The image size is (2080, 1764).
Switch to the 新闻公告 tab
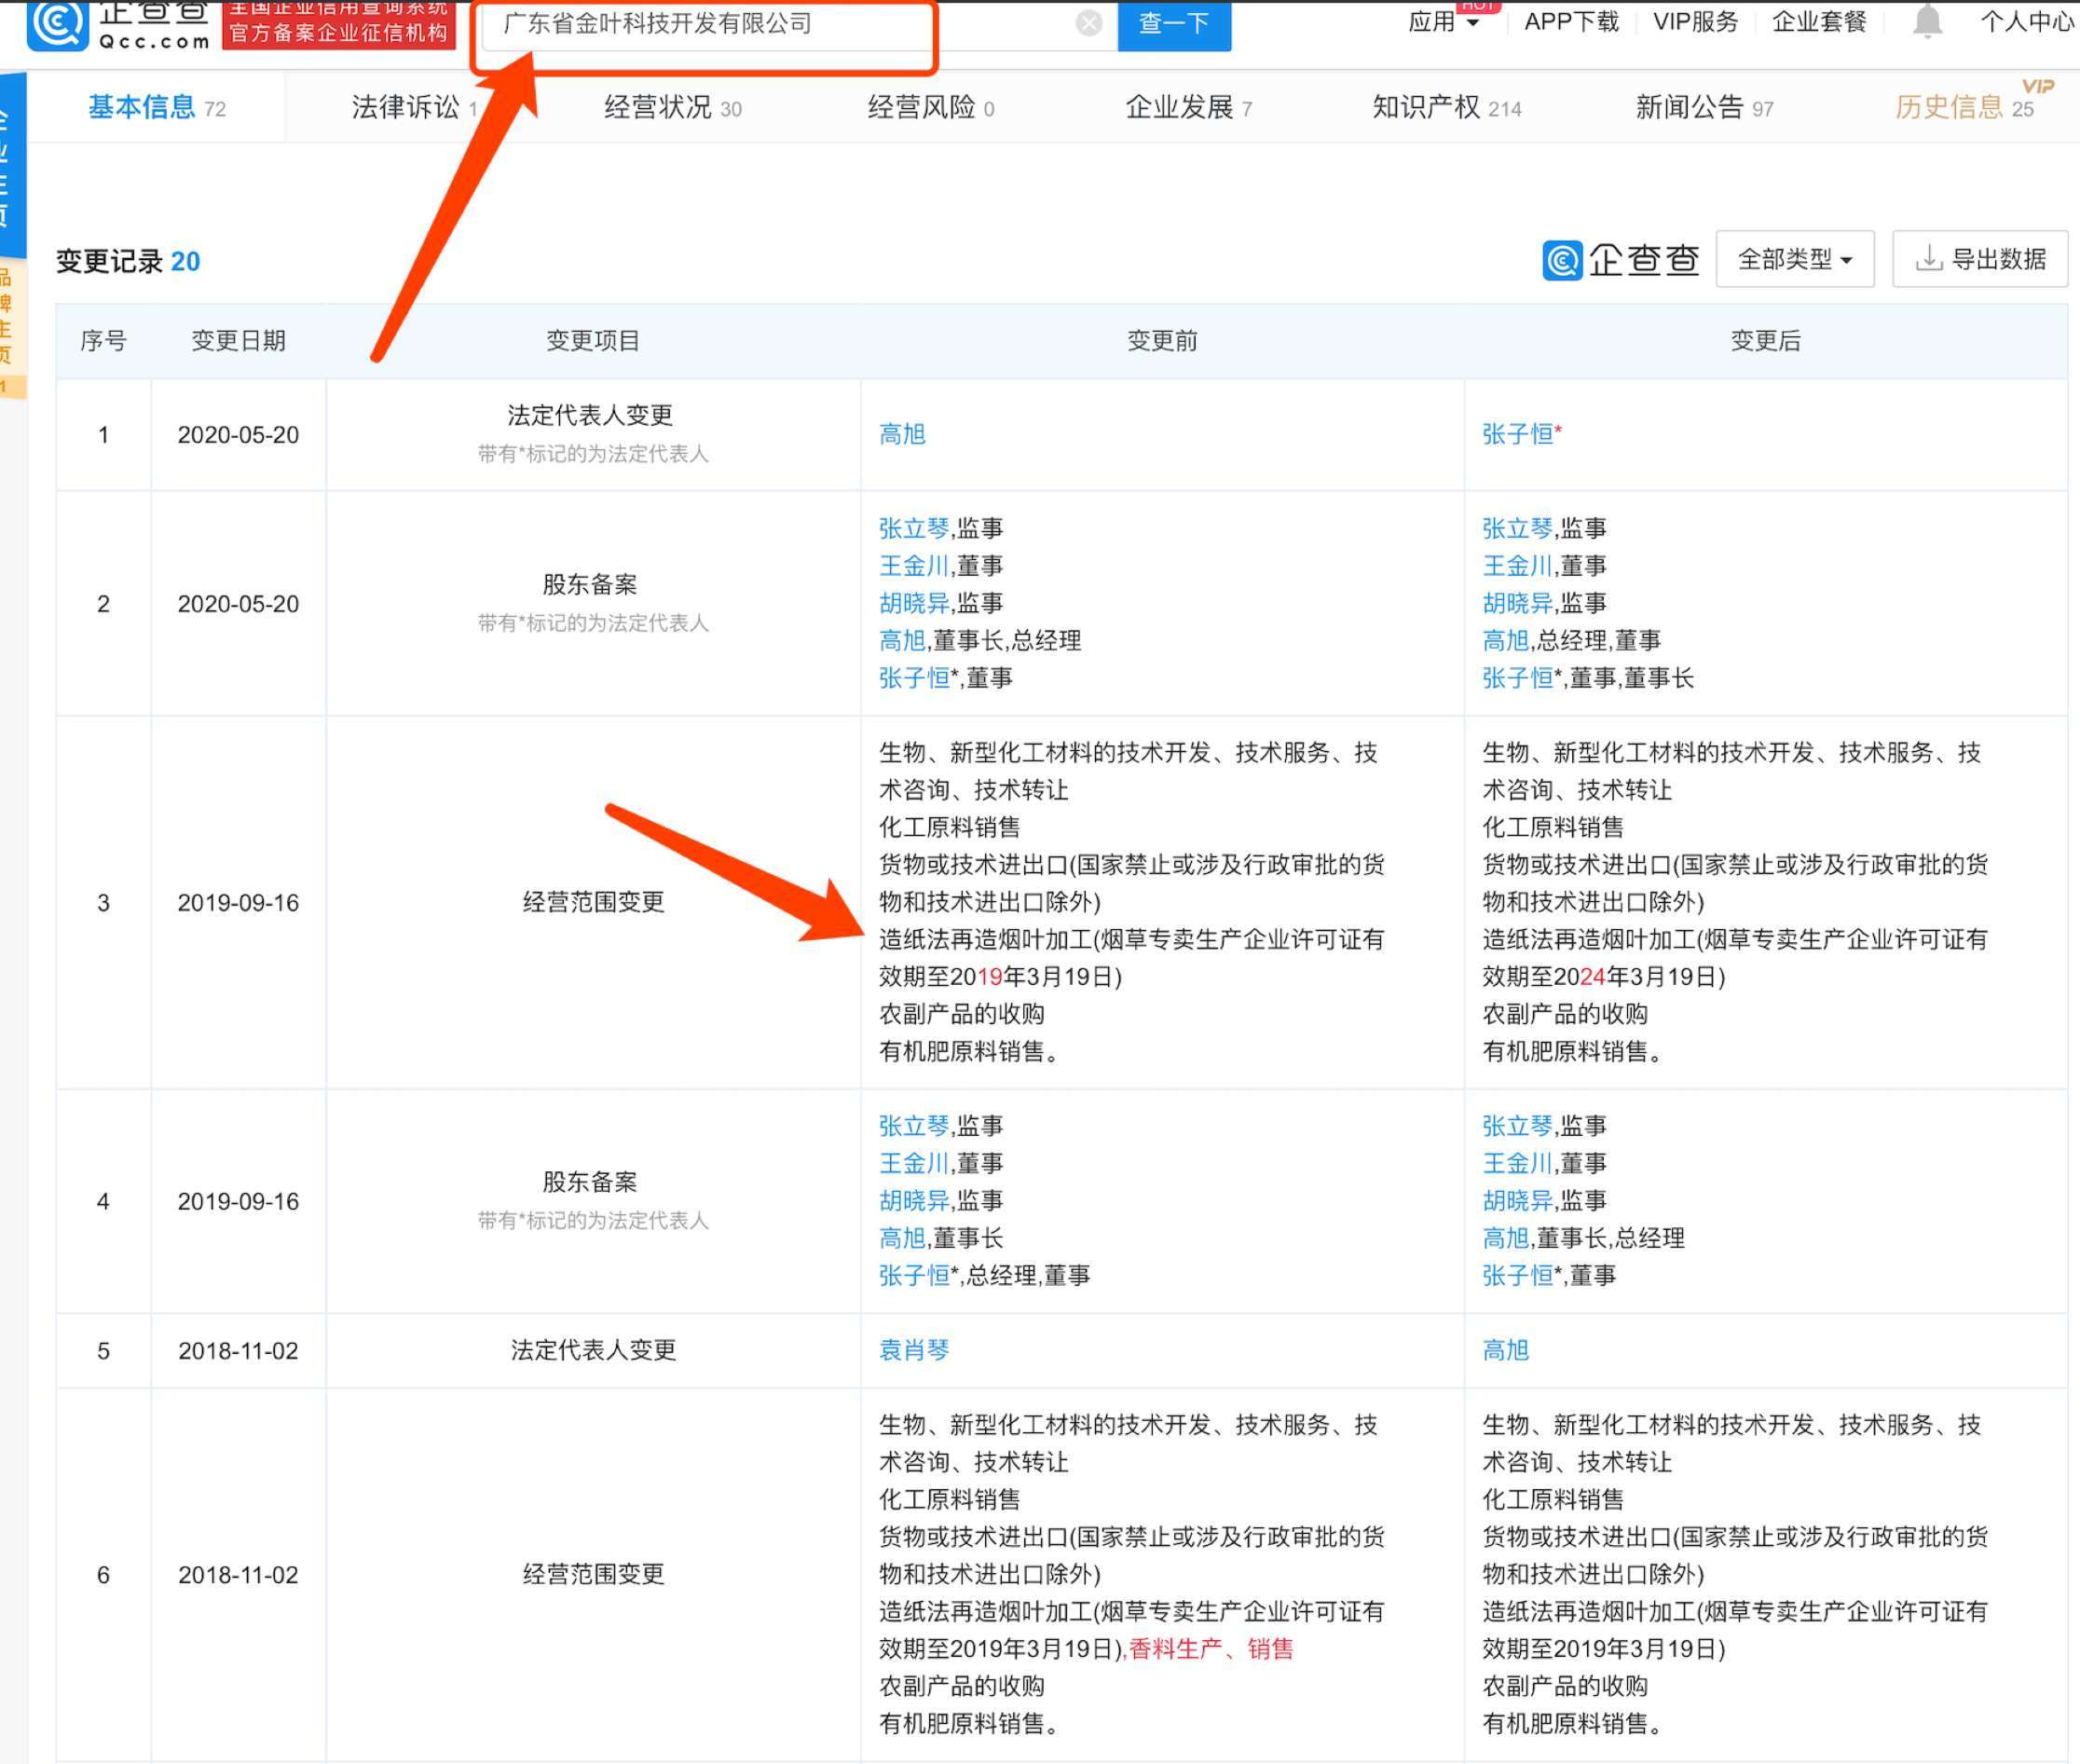tap(1704, 107)
